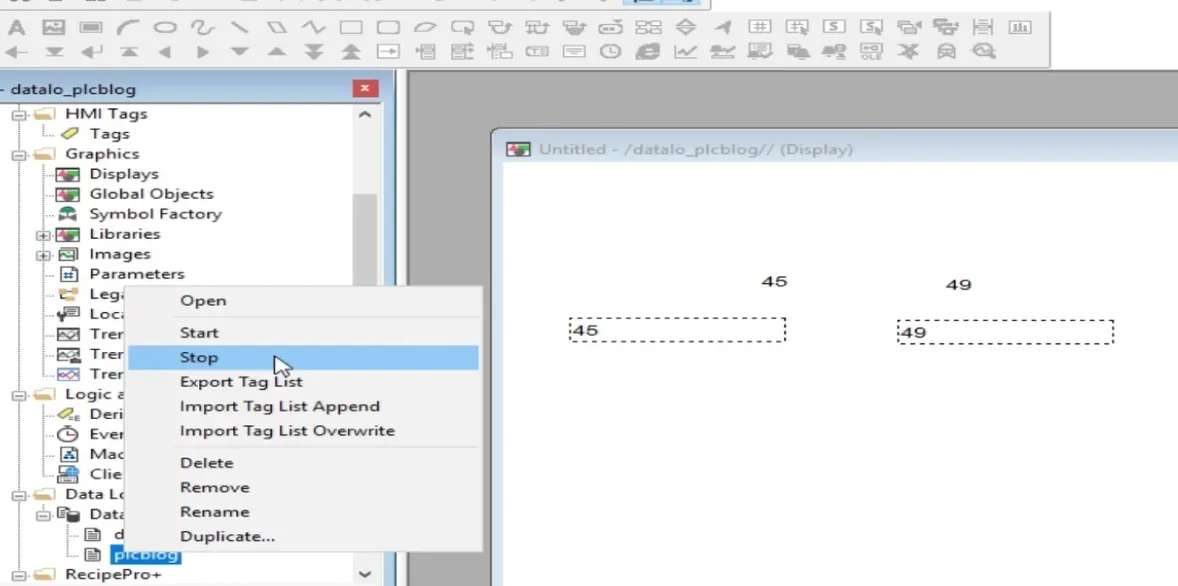Click the explorer scrollbar down arrow
The height and width of the screenshot is (586, 1178).
coord(364,574)
